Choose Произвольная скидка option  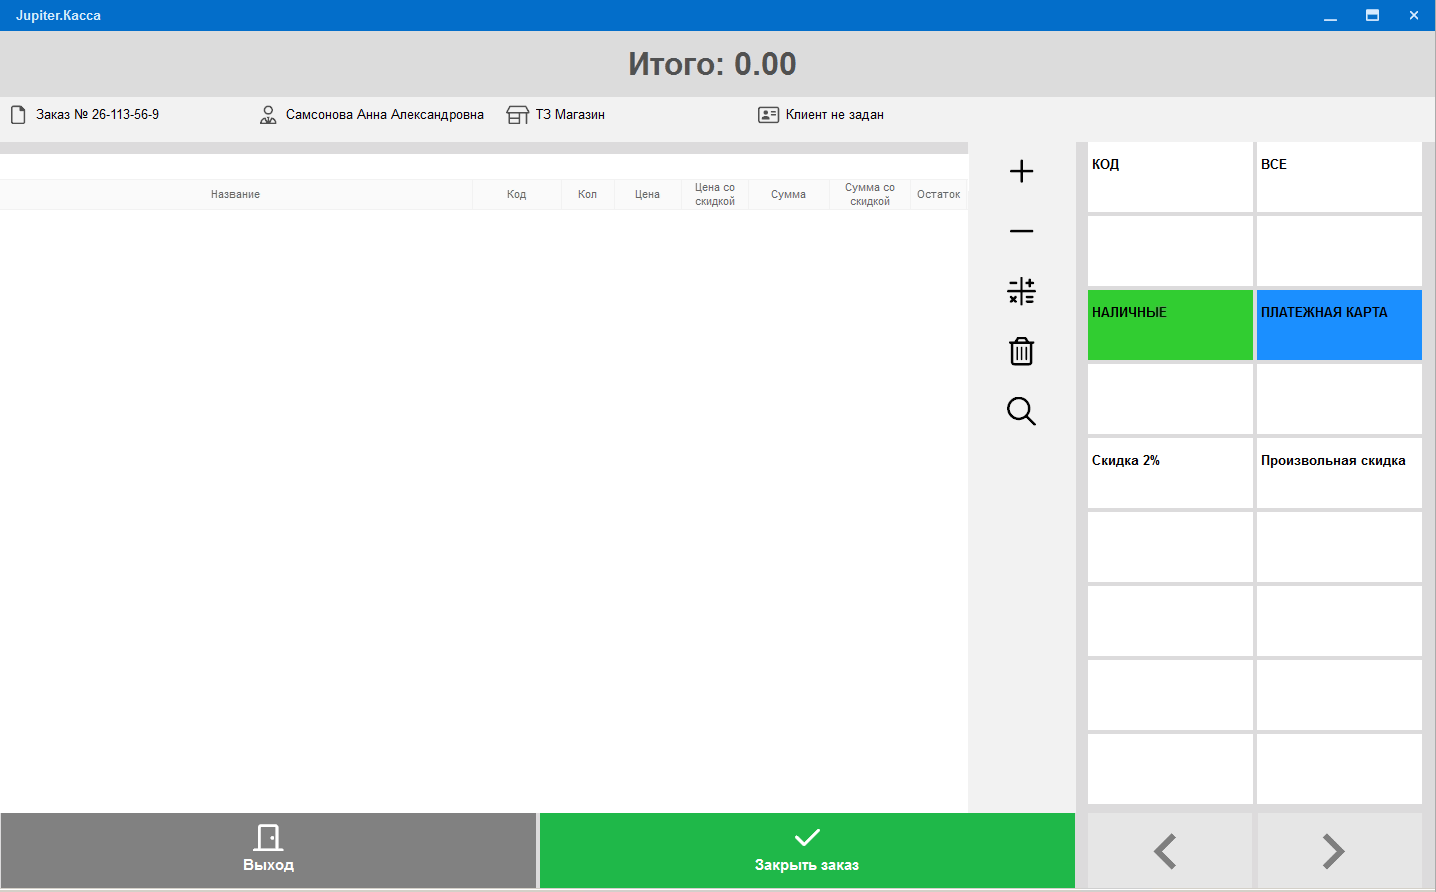tap(1339, 473)
